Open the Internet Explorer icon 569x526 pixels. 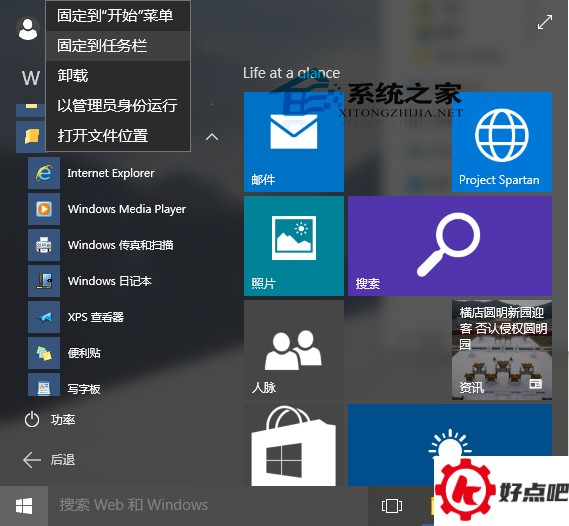[x=44, y=173]
